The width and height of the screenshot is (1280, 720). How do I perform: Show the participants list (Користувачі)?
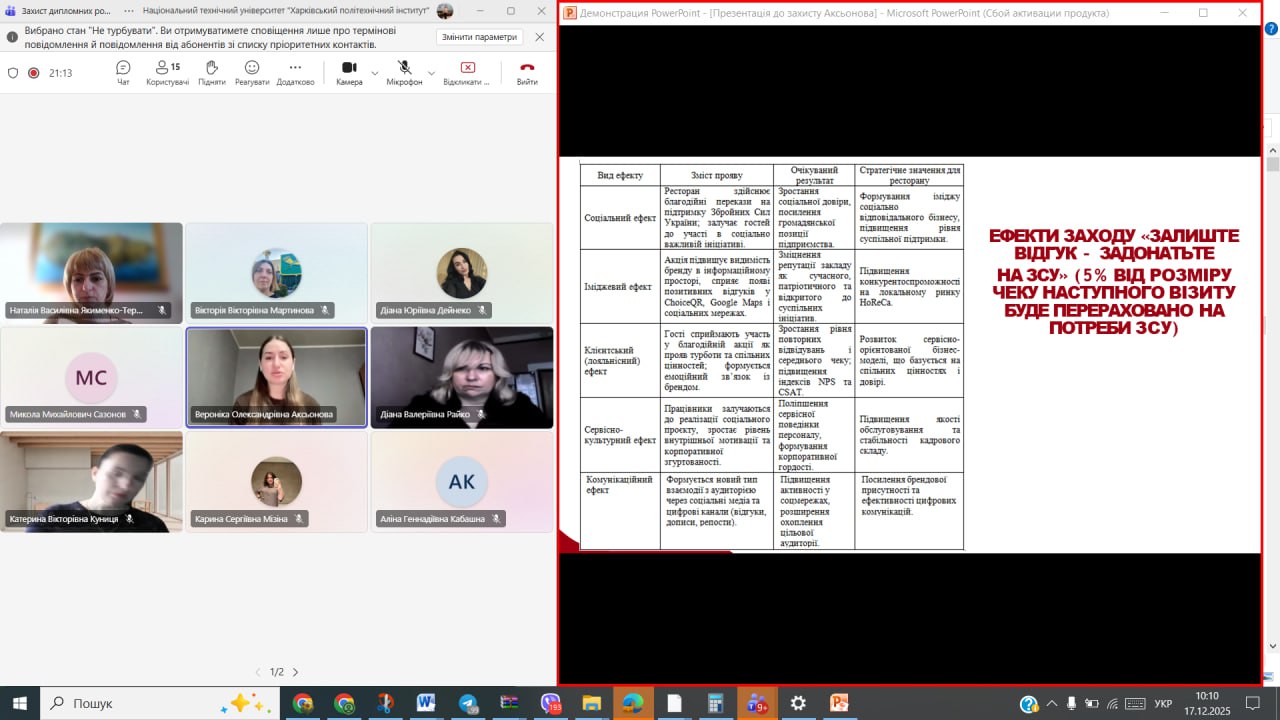point(167,72)
